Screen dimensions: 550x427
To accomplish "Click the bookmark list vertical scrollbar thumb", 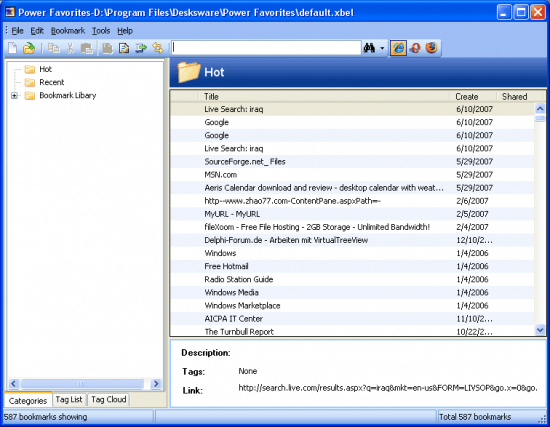I will [540, 119].
